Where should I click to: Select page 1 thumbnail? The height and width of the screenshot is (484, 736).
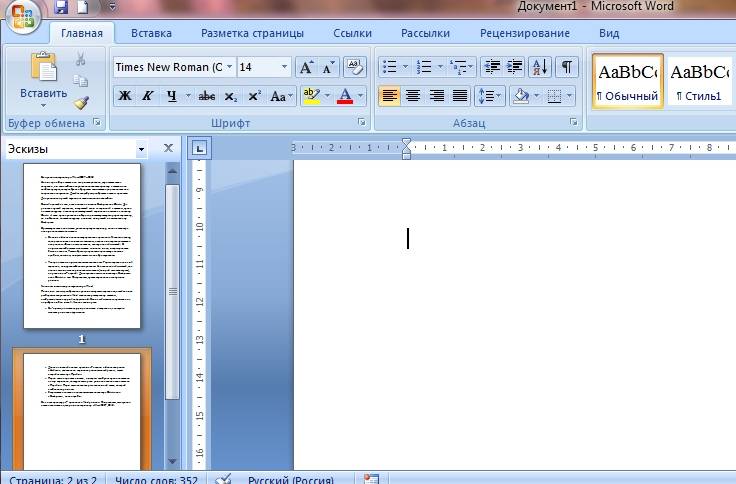click(x=82, y=246)
